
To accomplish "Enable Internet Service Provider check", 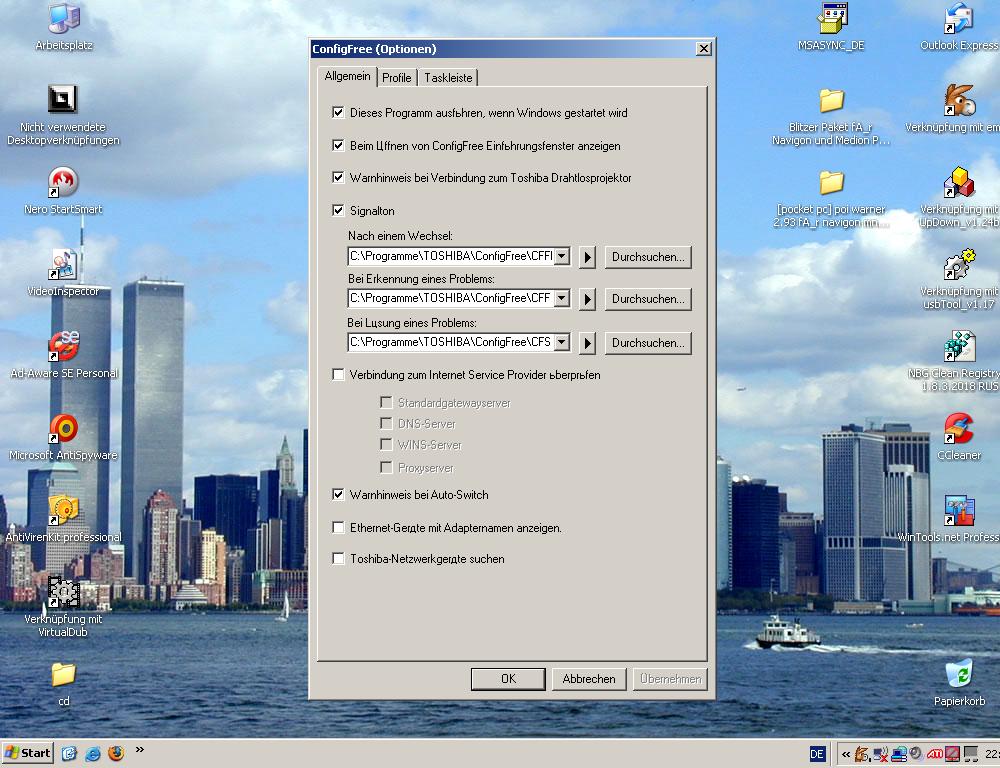I will (339, 374).
